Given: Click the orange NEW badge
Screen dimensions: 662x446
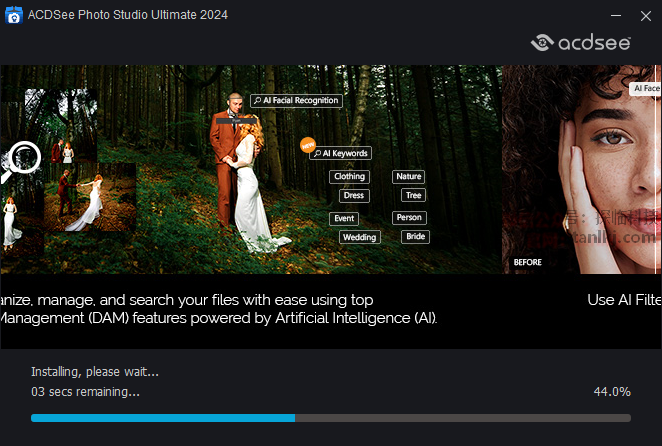Looking at the screenshot, I should pos(308,145).
